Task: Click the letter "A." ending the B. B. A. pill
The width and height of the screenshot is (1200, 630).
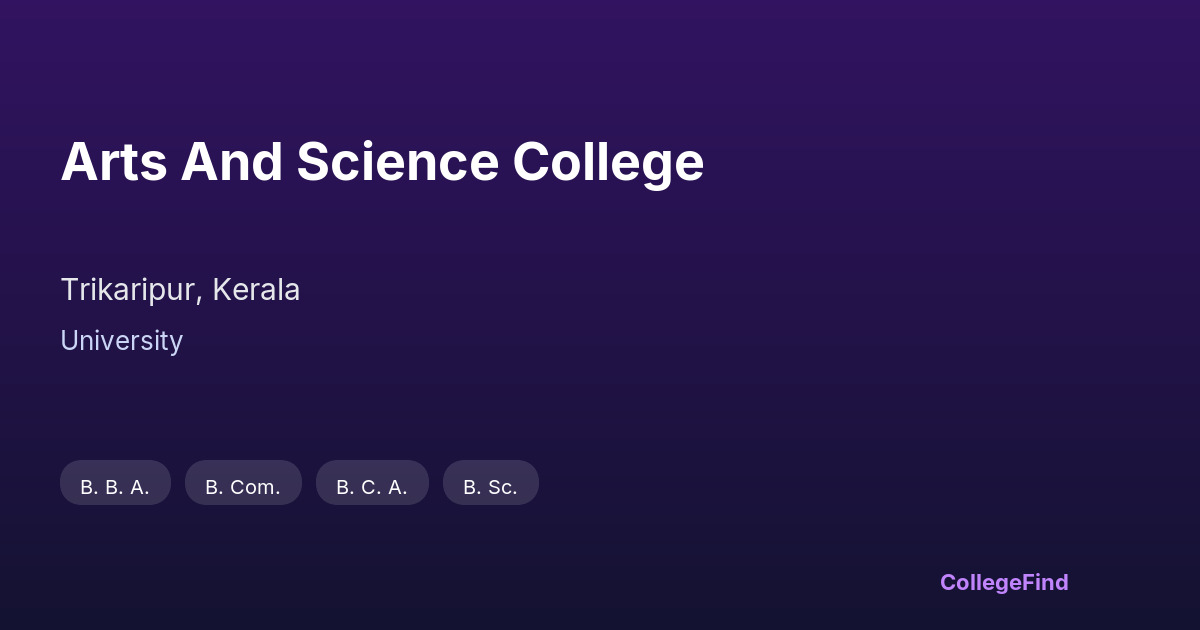Action: (x=140, y=487)
